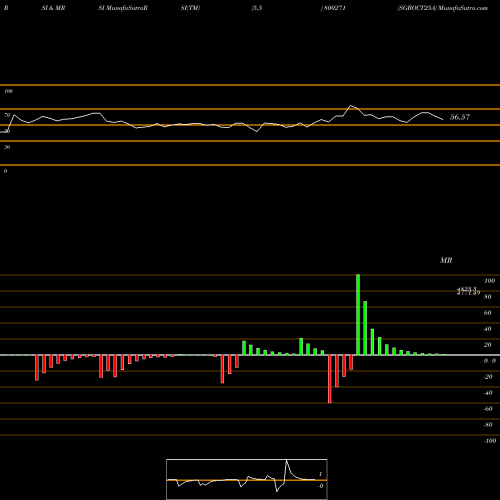The height and width of the screenshot is (500, 500).
Task: Click the MR axis label 40
Action: [488, 329]
